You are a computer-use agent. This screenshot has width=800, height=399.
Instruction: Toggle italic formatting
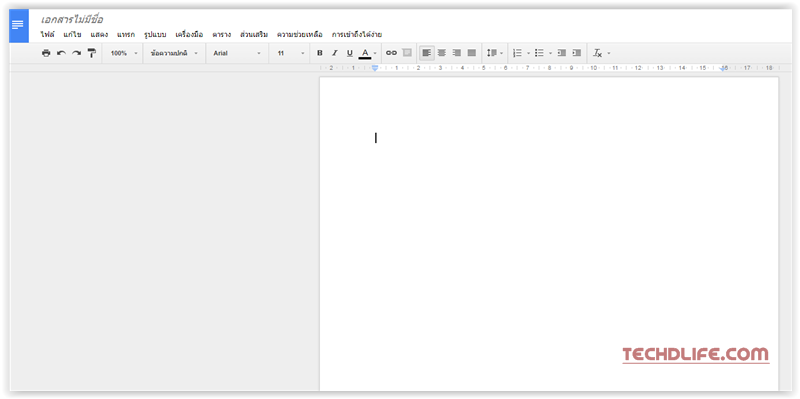pyautogui.click(x=335, y=53)
